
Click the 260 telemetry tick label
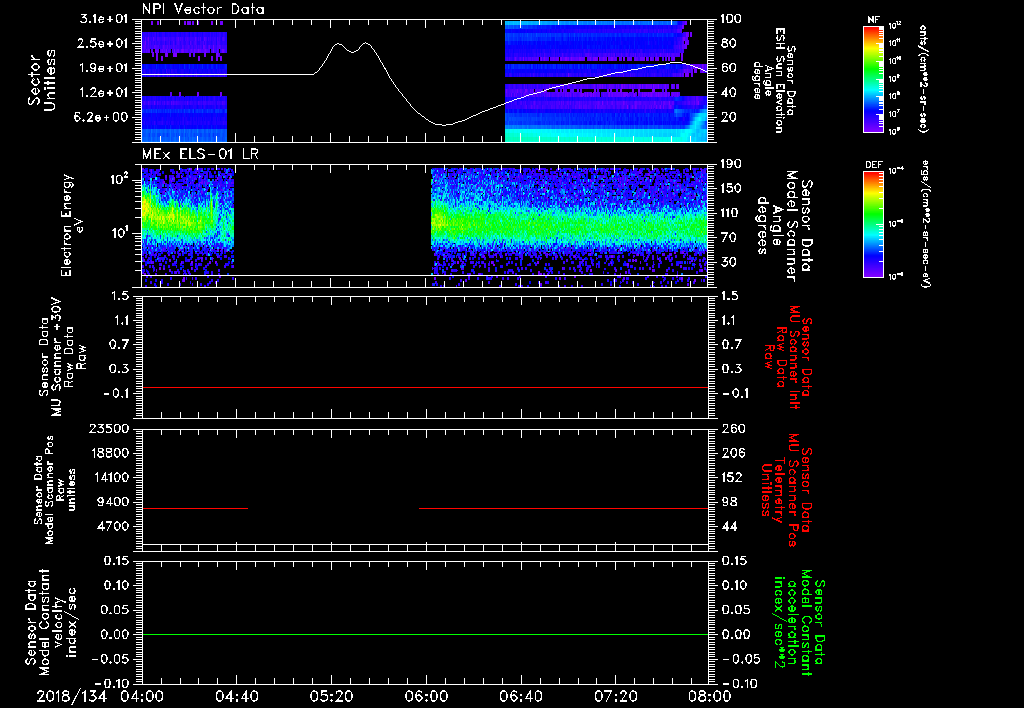732,428
